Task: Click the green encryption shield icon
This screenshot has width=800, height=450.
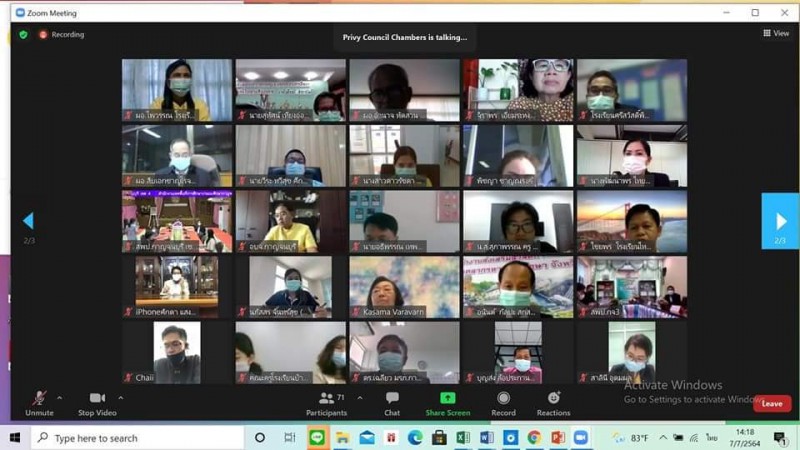Action: pos(23,34)
